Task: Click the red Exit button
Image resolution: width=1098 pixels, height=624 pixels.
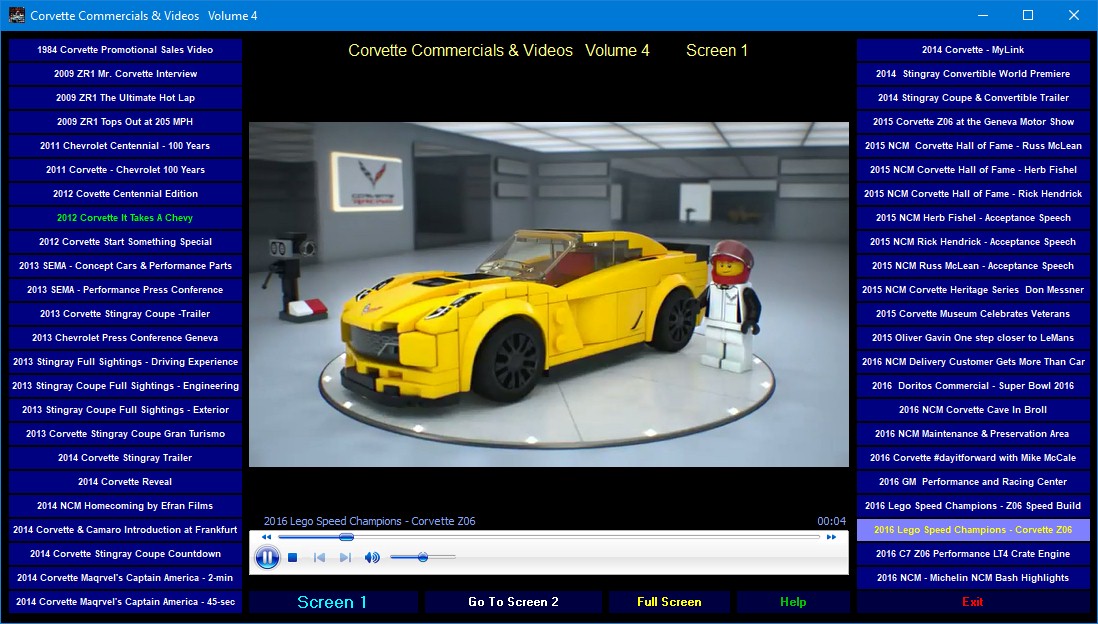Action: pyautogui.click(x=973, y=602)
